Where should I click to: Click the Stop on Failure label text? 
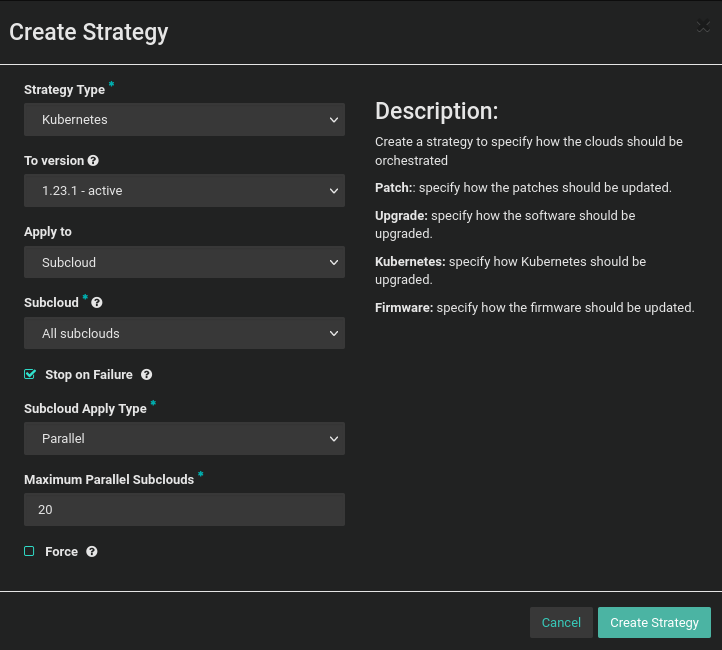pos(89,375)
